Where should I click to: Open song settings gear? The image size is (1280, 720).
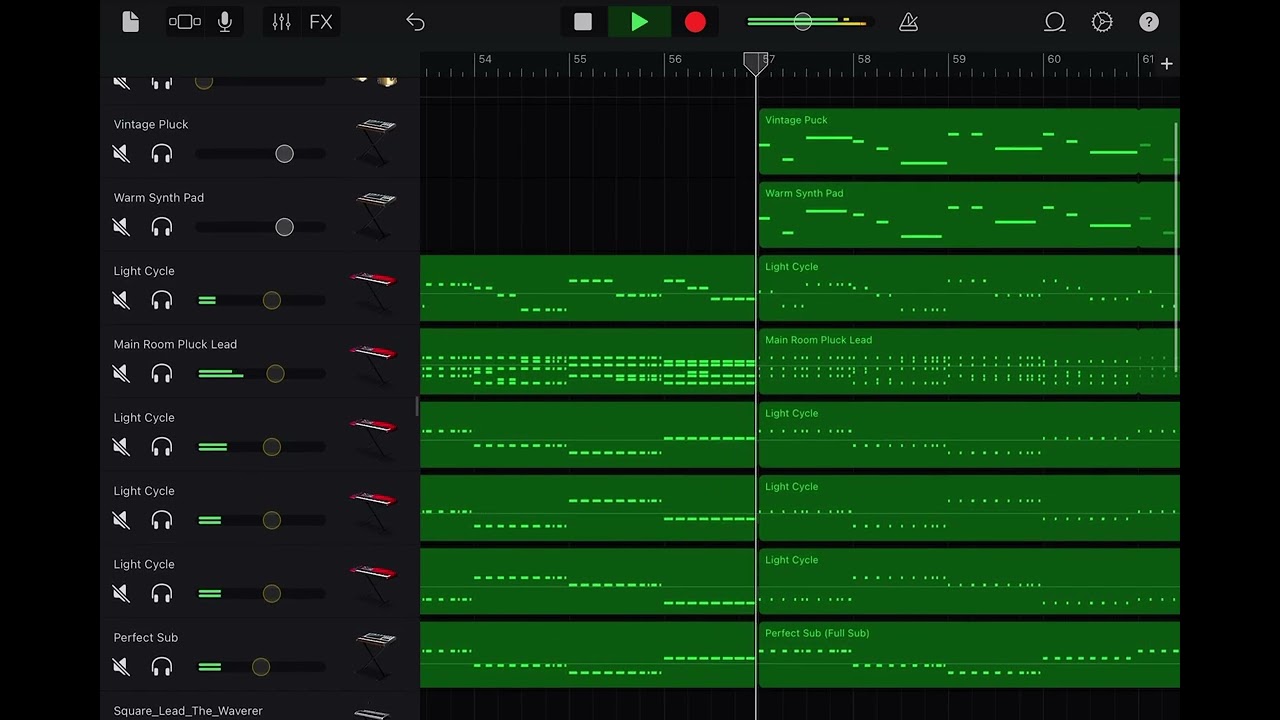pyautogui.click(x=1102, y=22)
